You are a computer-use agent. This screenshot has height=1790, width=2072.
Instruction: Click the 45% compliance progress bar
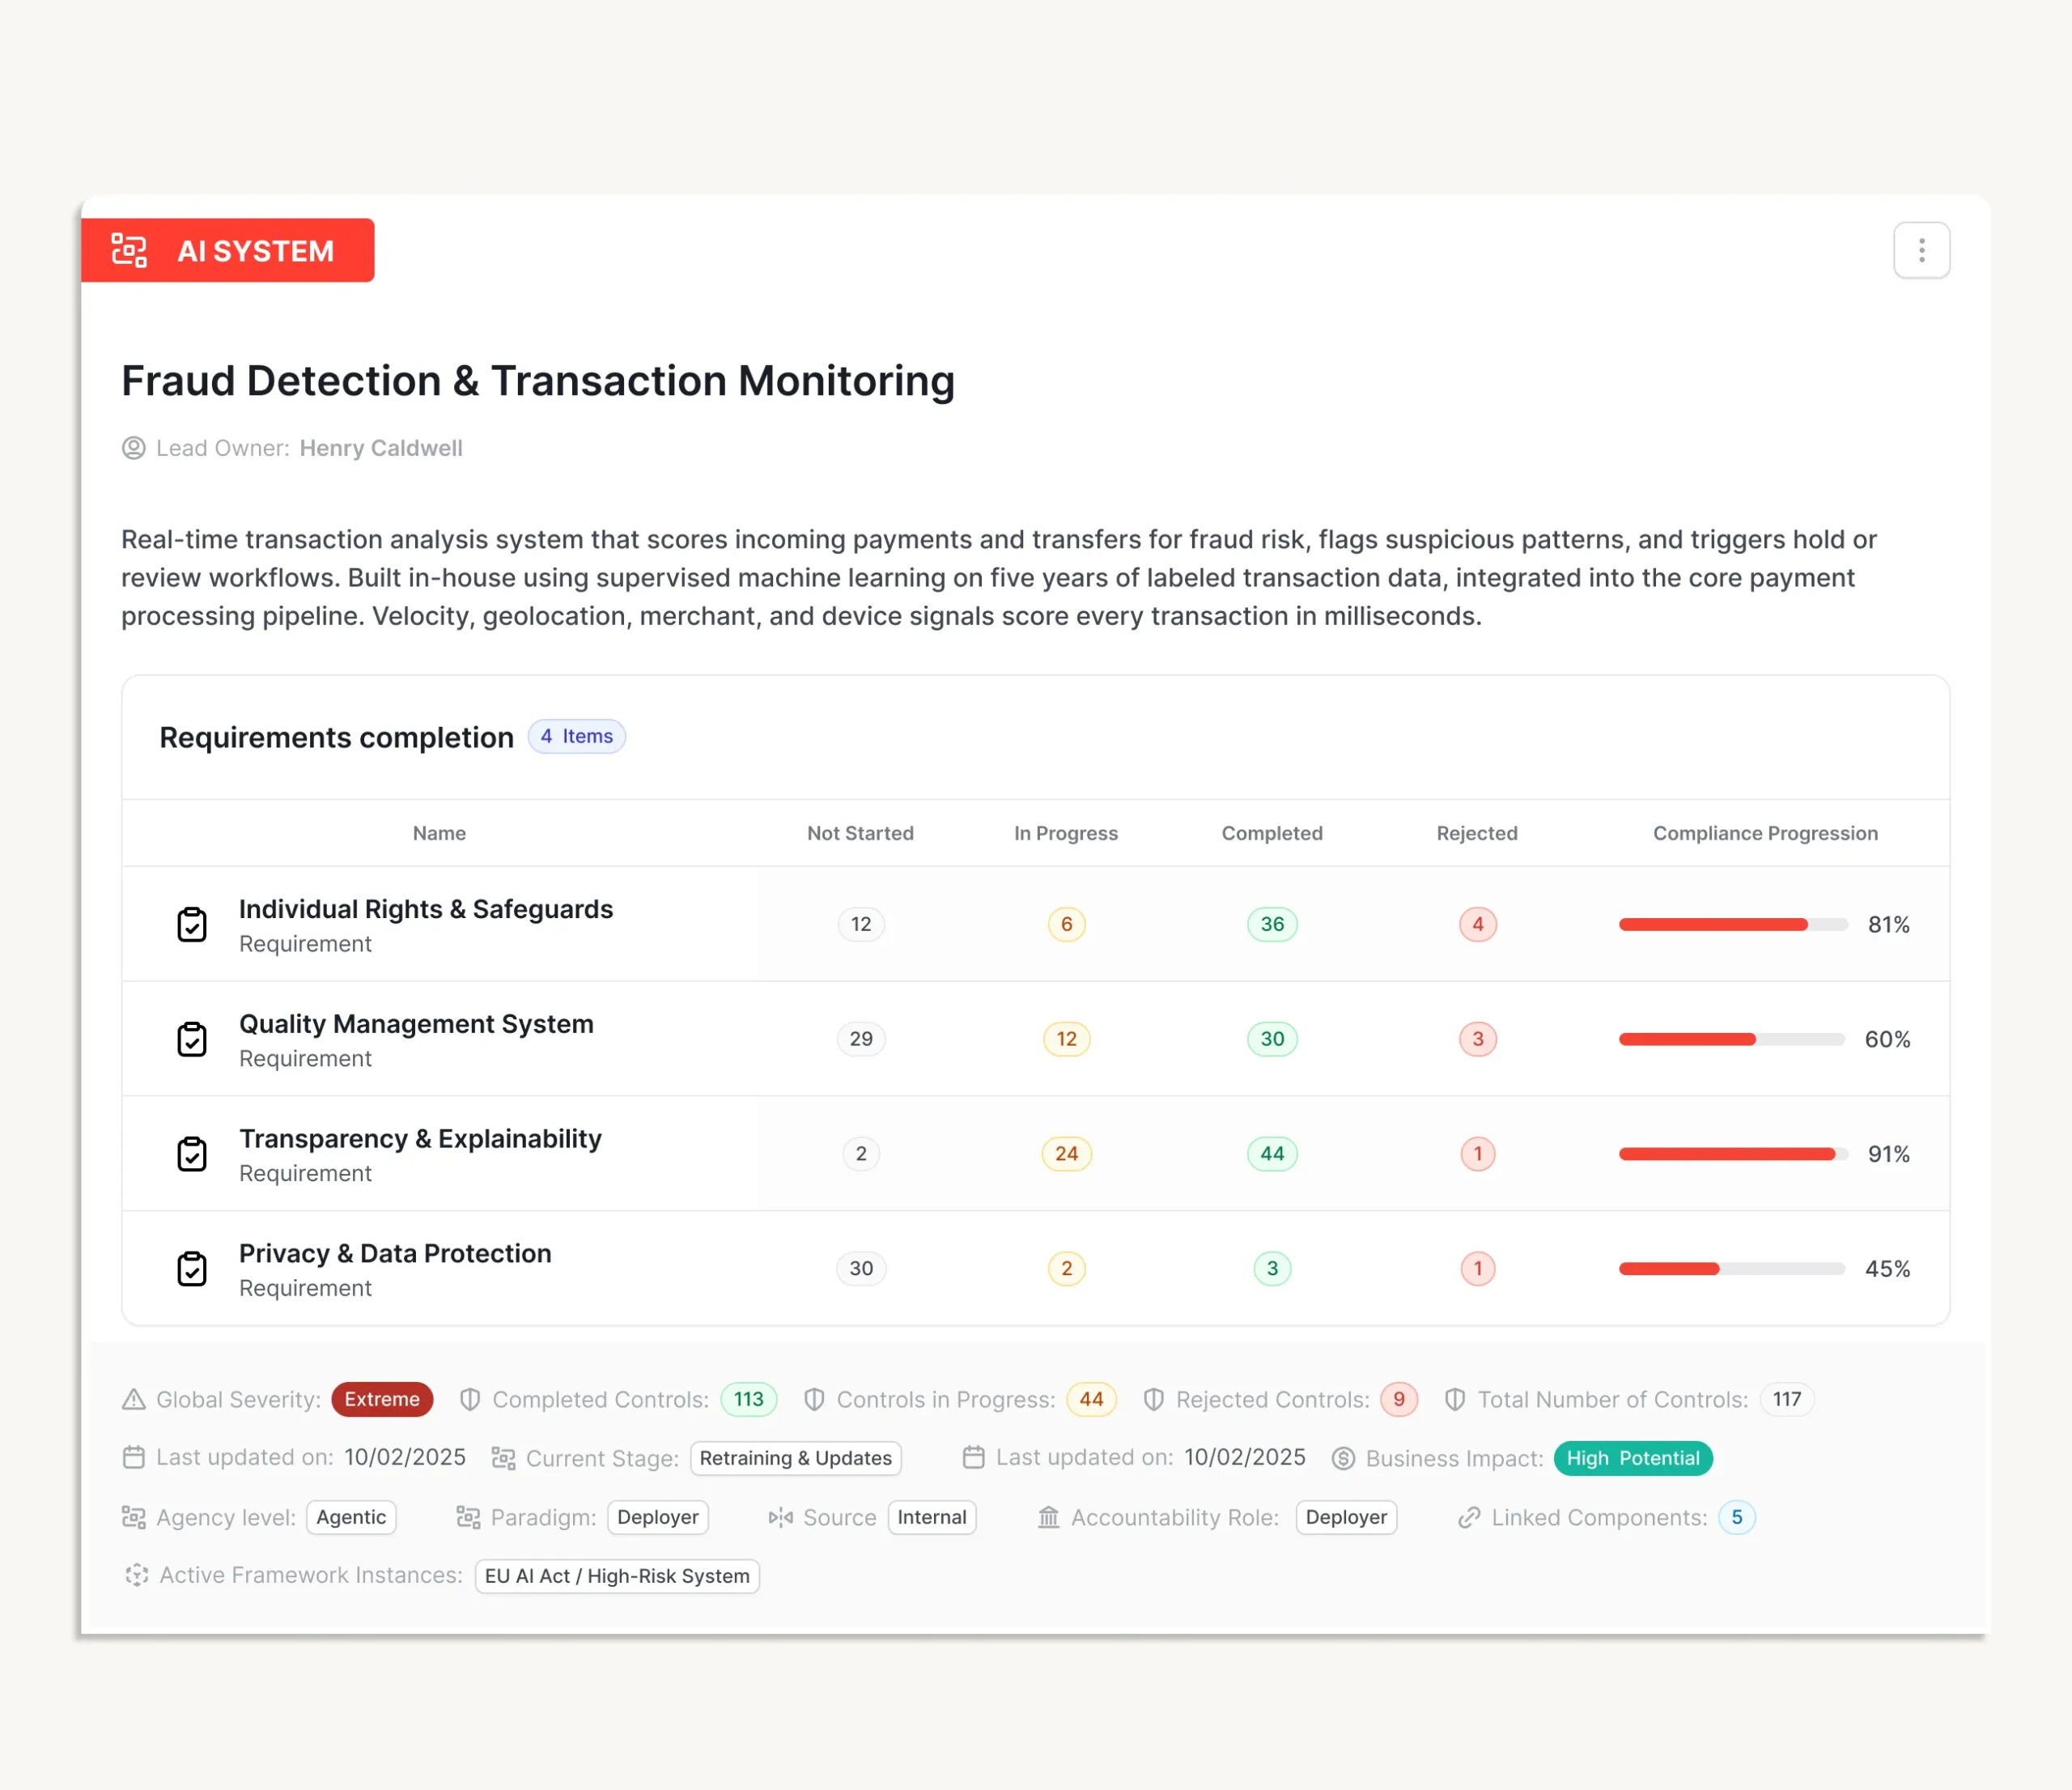pyautogui.click(x=1732, y=1269)
